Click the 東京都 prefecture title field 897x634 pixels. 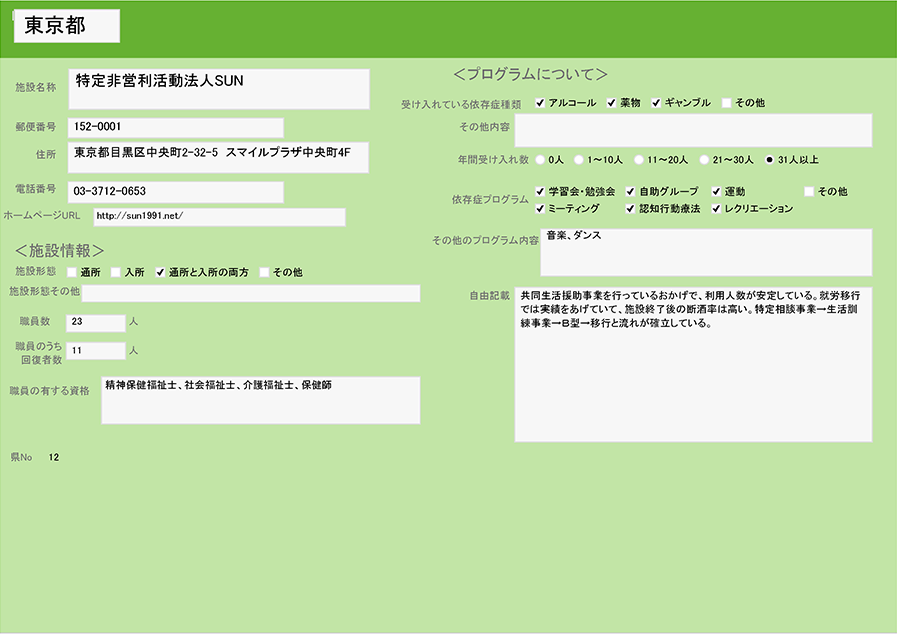[x=67, y=27]
